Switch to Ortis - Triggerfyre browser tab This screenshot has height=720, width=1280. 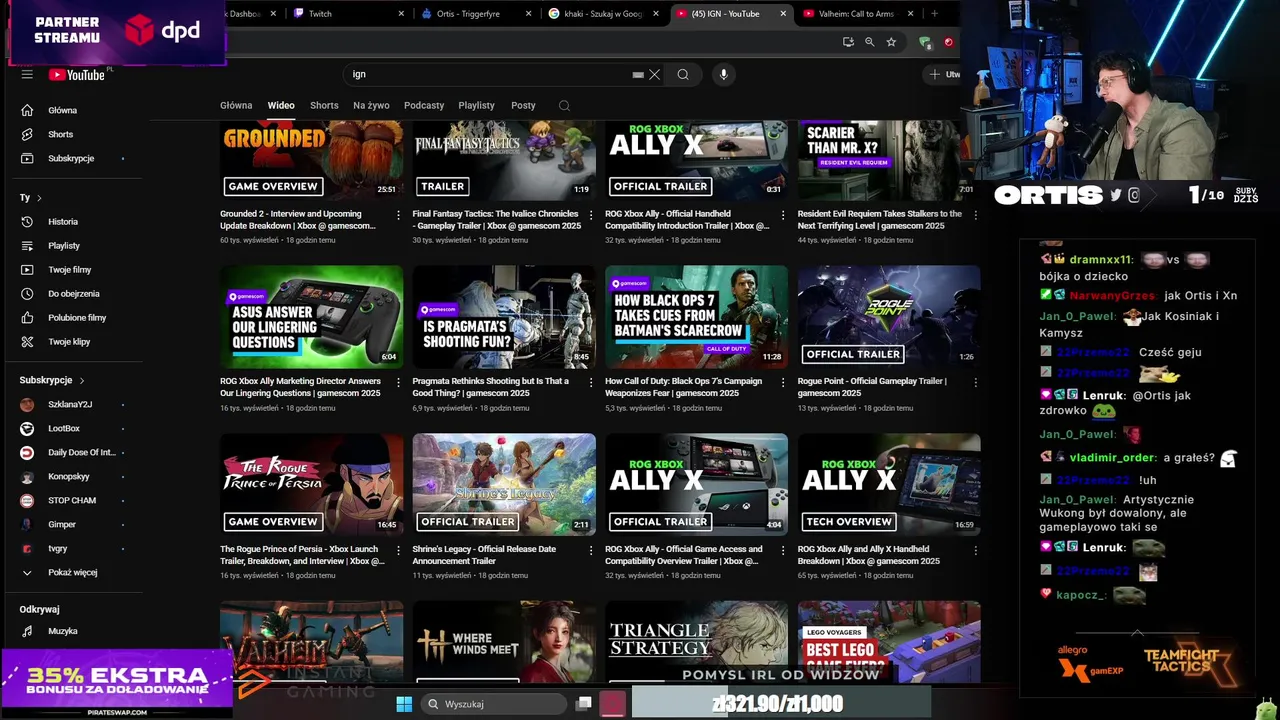tap(475, 14)
